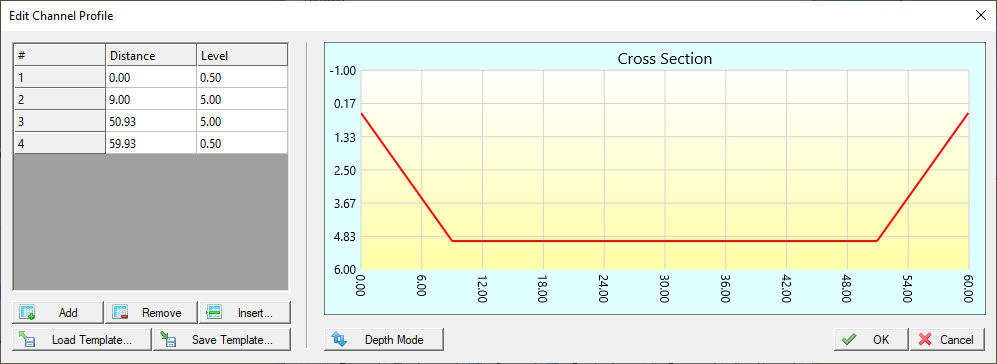
Task: Click the Cancel button label
Action: [x=957, y=340]
